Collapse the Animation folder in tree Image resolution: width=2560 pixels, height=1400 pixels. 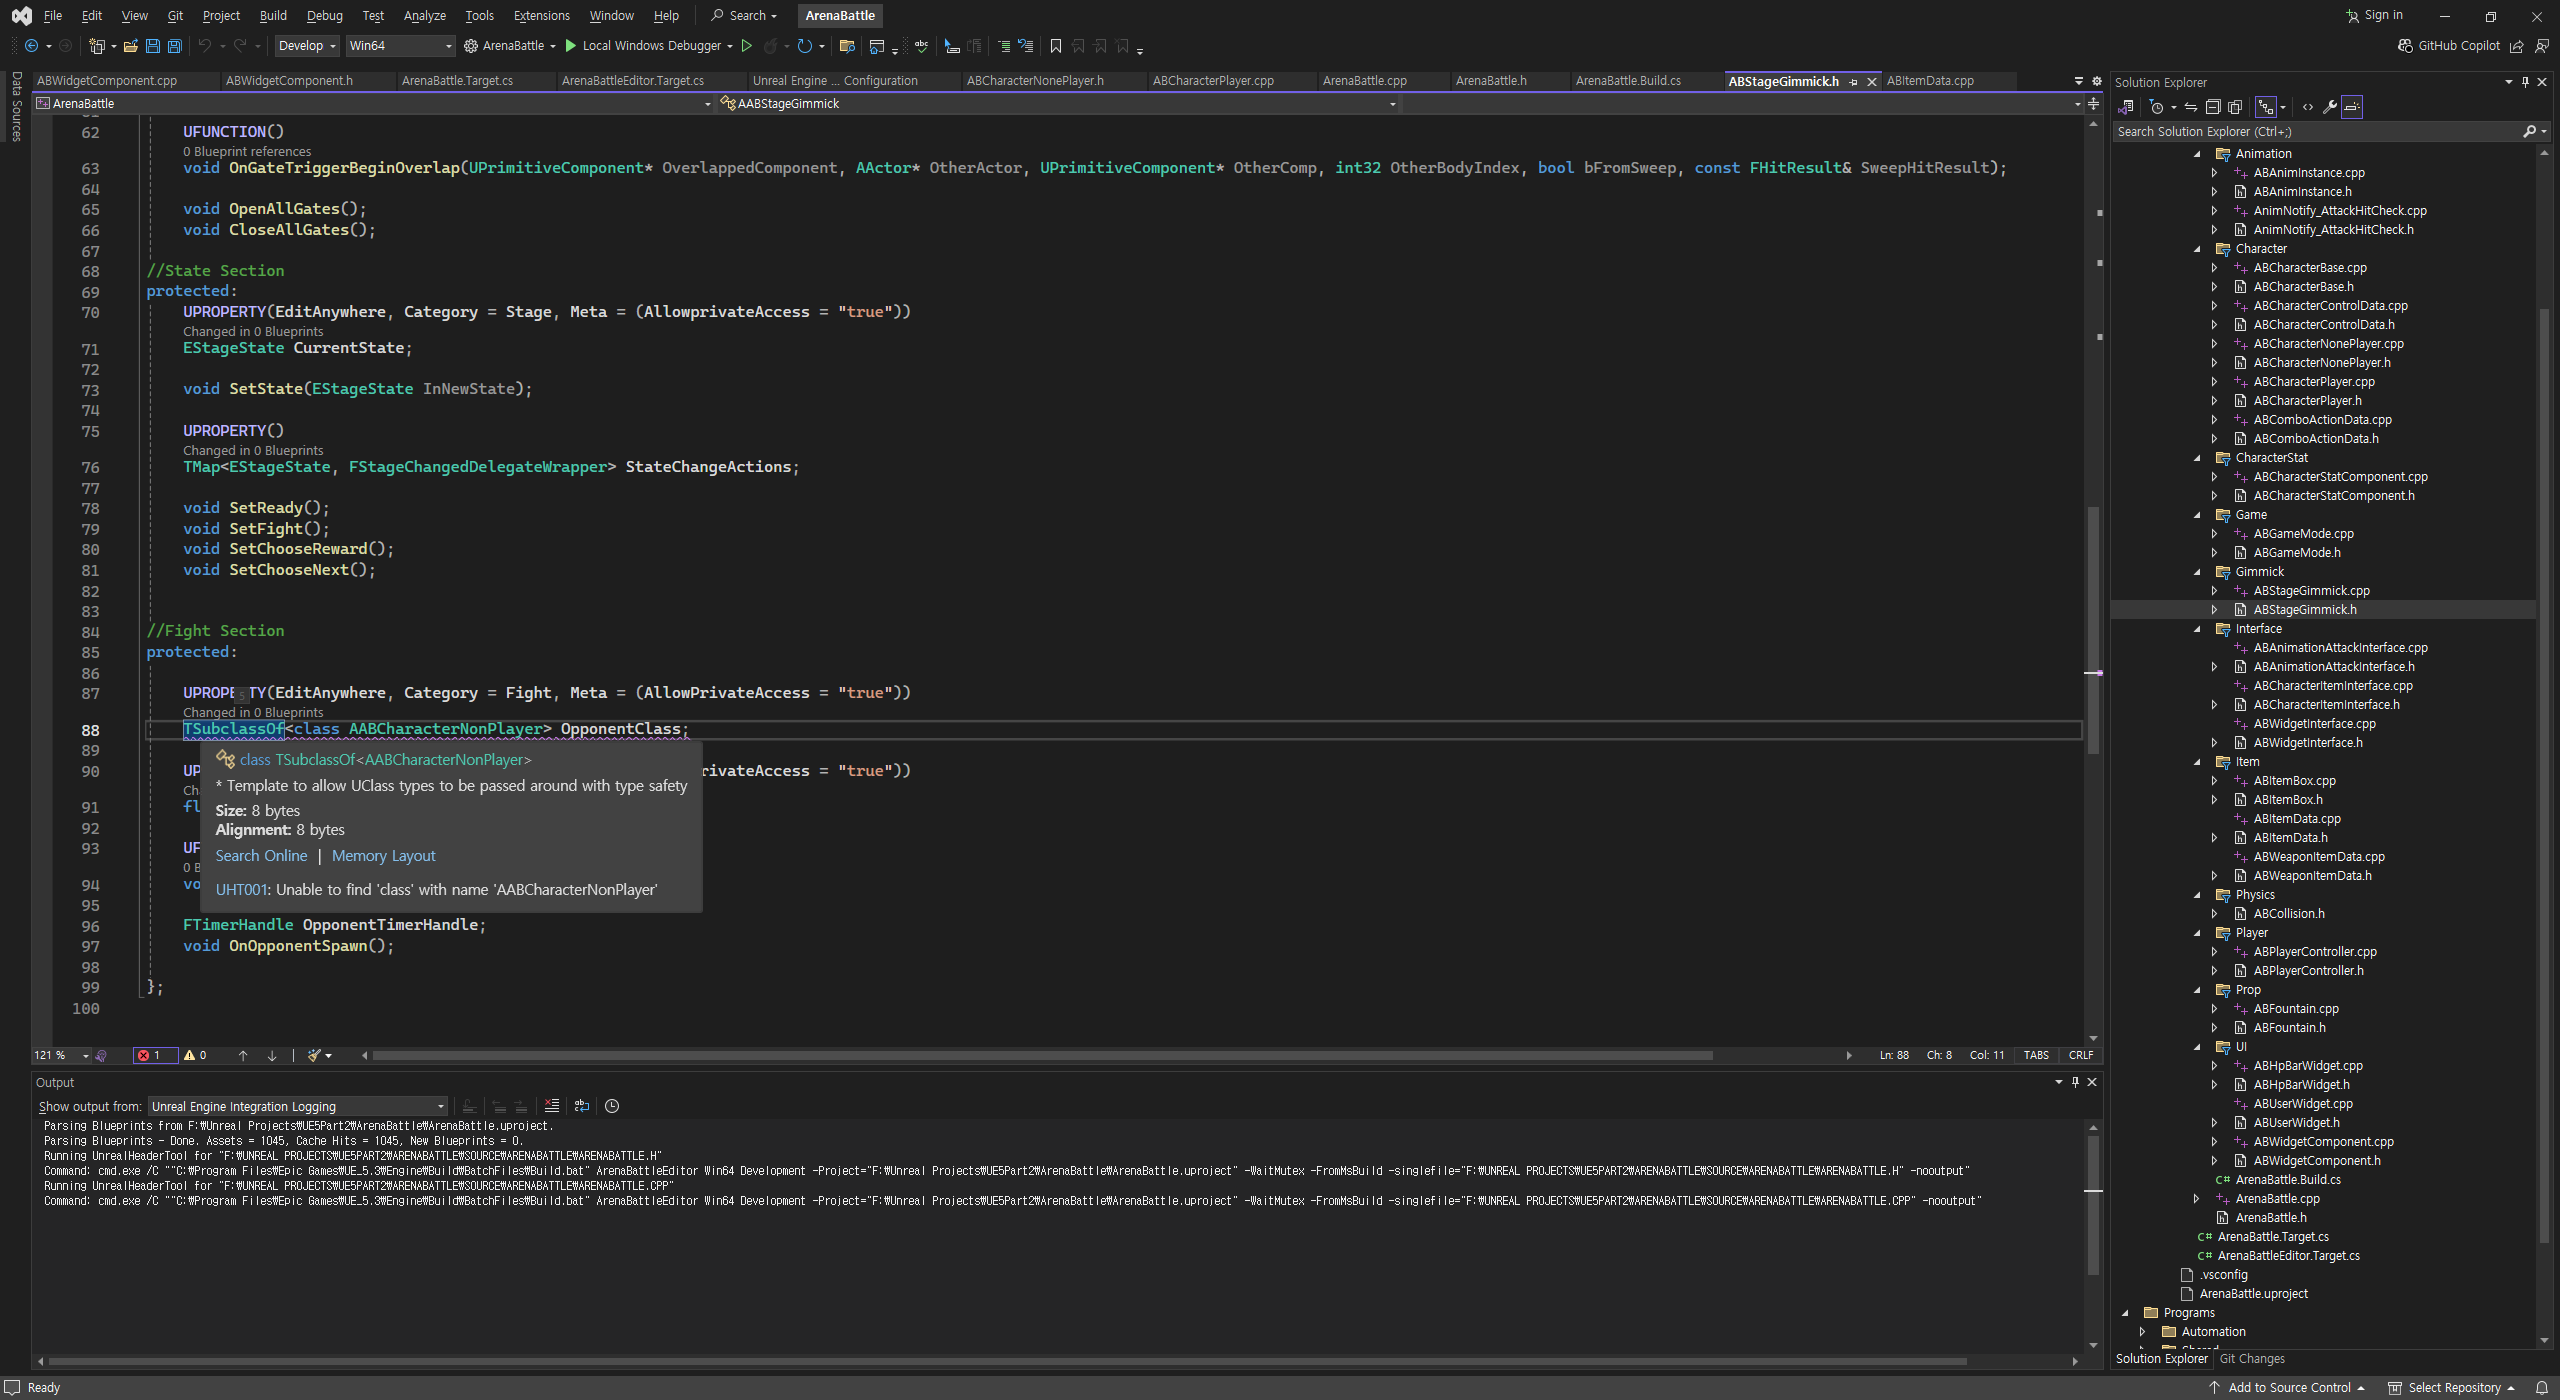[x=2198, y=154]
